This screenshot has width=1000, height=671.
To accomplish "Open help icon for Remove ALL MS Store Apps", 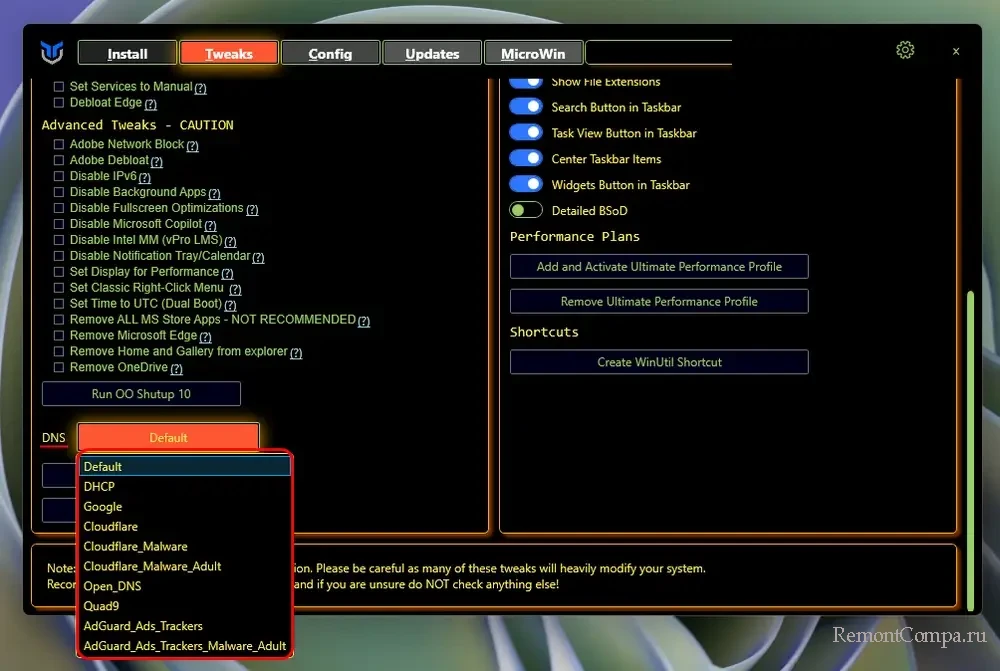I will pyautogui.click(x=364, y=321).
